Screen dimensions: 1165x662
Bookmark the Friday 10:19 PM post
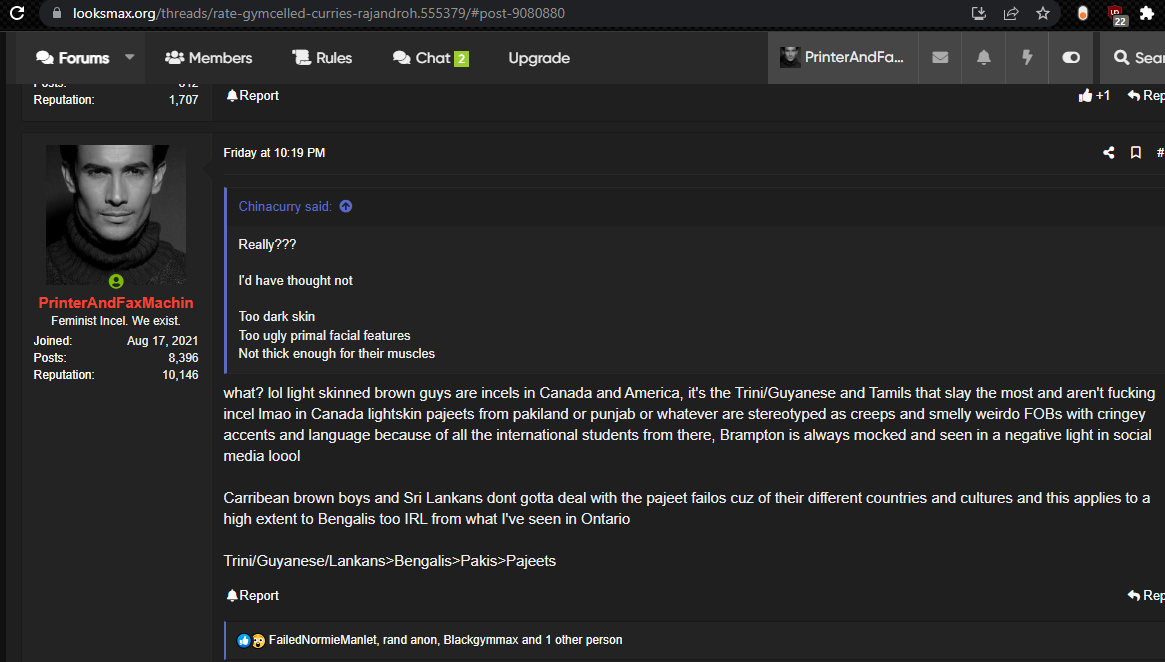click(x=1136, y=153)
